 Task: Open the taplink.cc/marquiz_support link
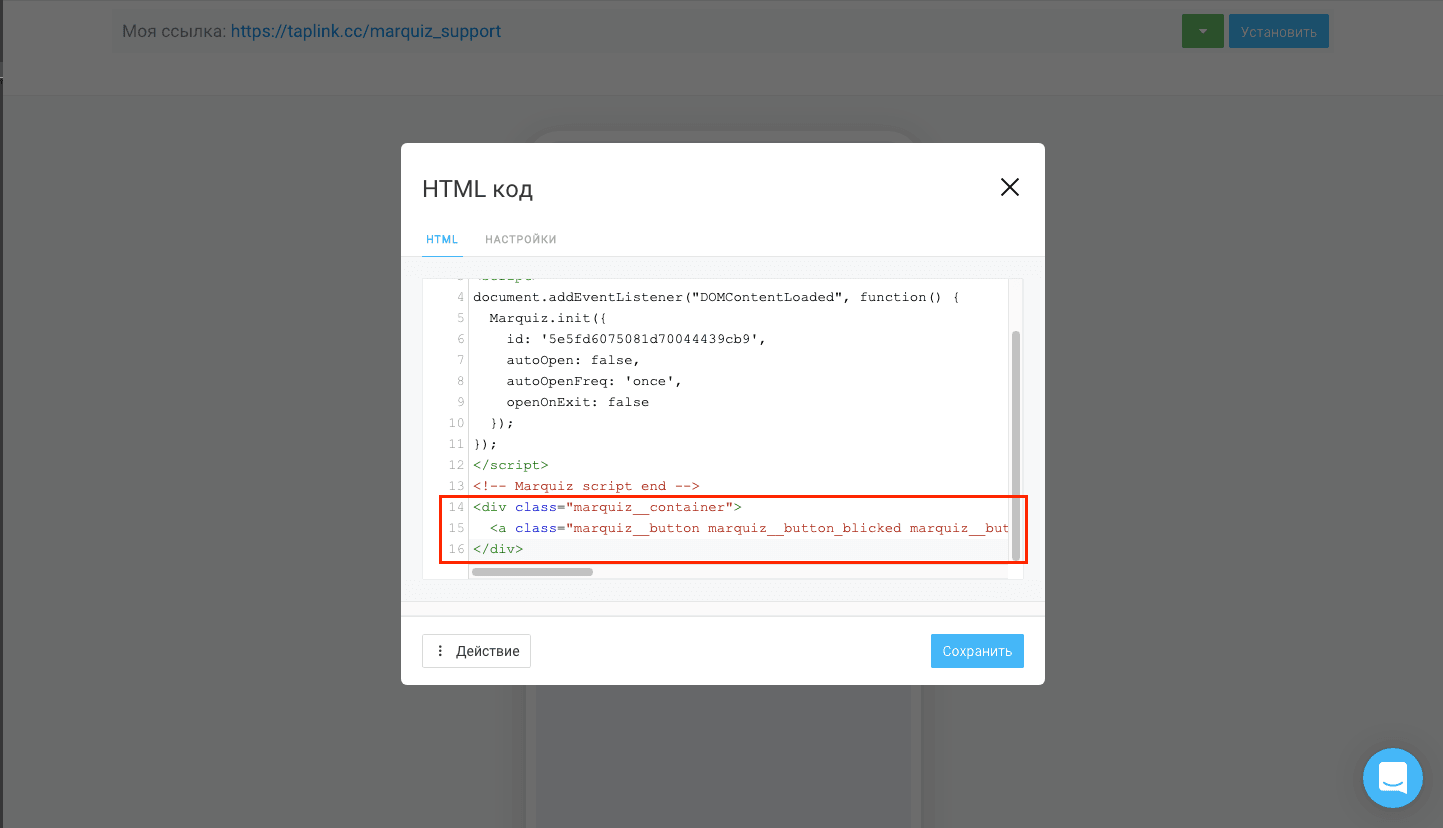click(366, 31)
